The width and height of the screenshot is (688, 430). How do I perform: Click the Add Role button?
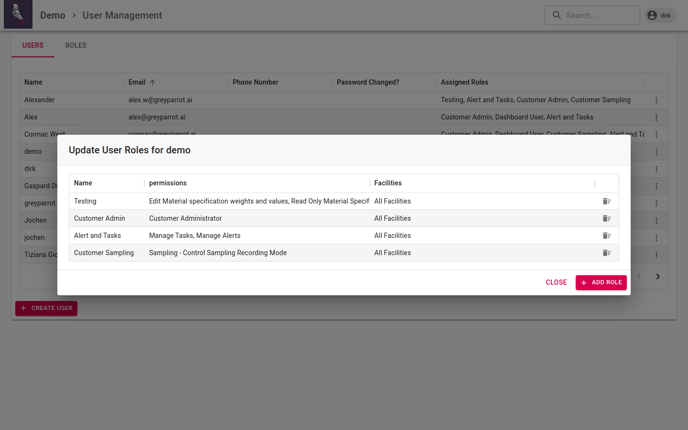(x=601, y=282)
